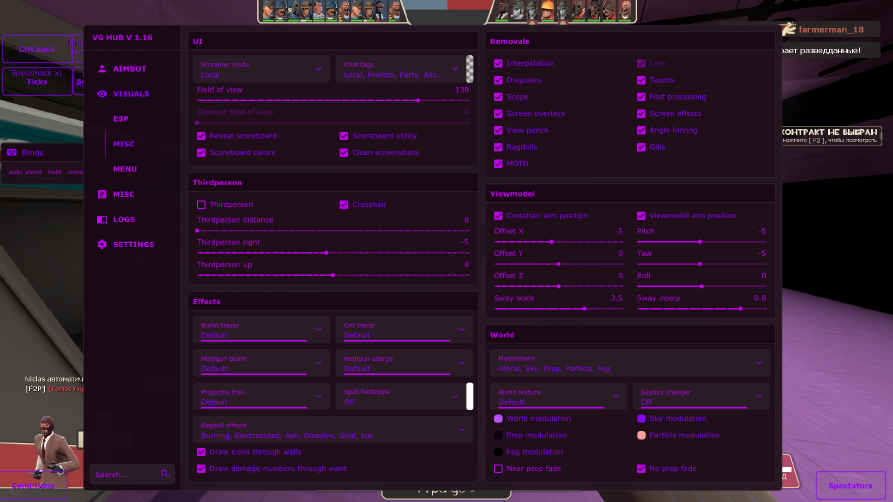The height and width of the screenshot is (502, 893).
Task: Switch to the MENU sub-tab under Visuals
Action: tap(125, 169)
